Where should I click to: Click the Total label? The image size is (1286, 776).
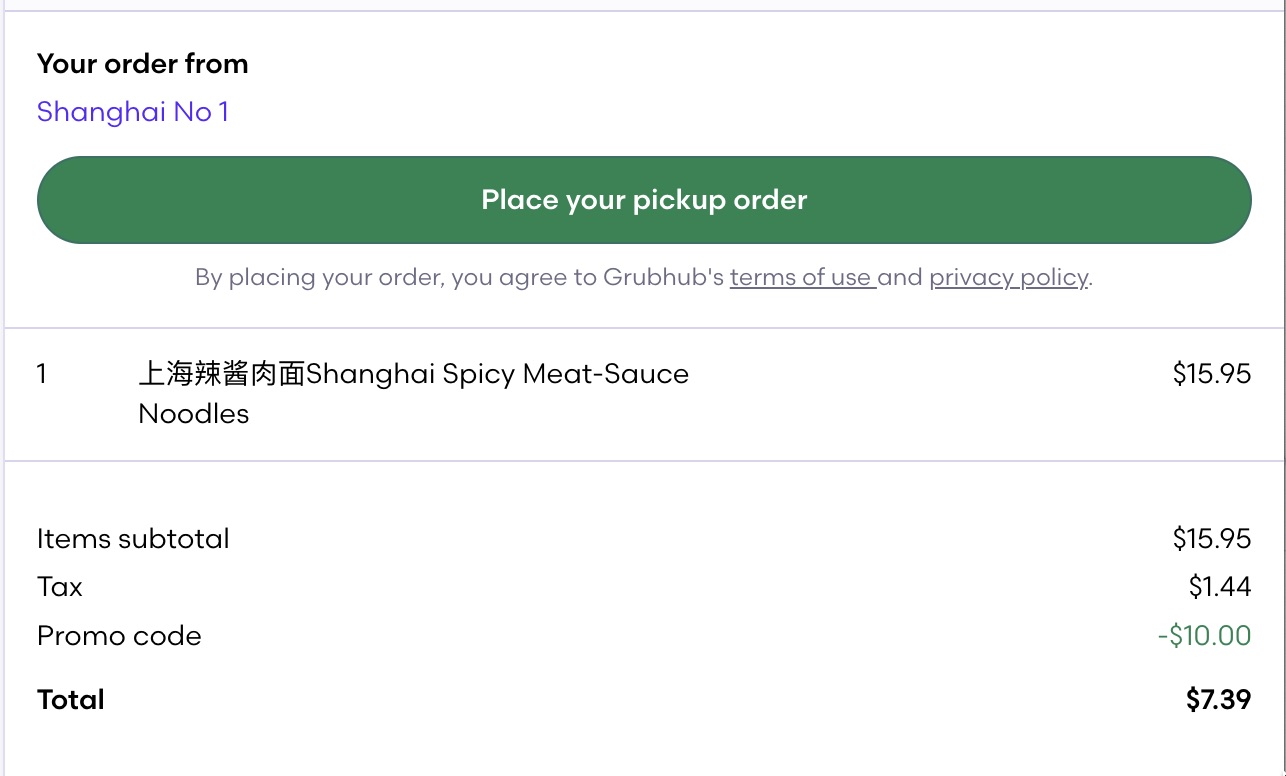click(70, 699)
